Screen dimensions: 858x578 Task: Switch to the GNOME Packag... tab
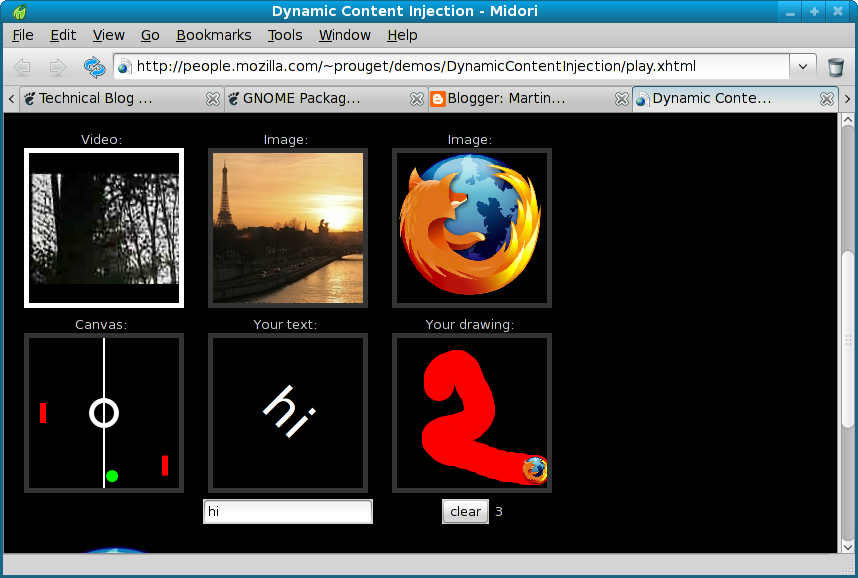coord(325,99)
